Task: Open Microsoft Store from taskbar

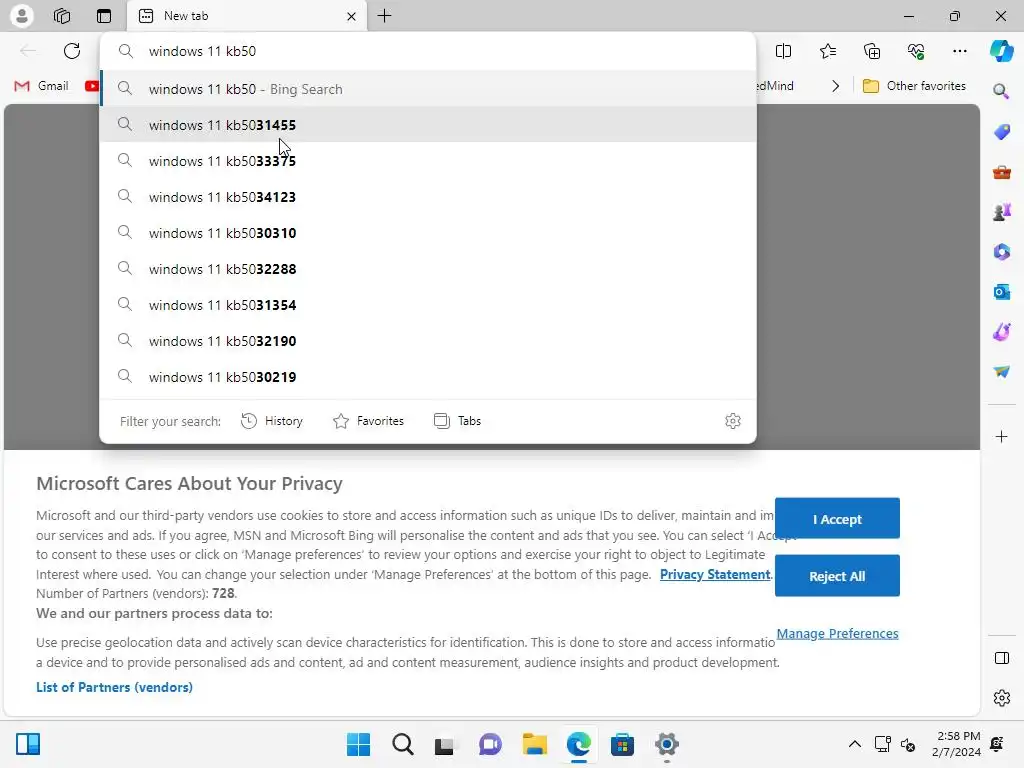Action: pyautogui.click(x=622, y=744)
